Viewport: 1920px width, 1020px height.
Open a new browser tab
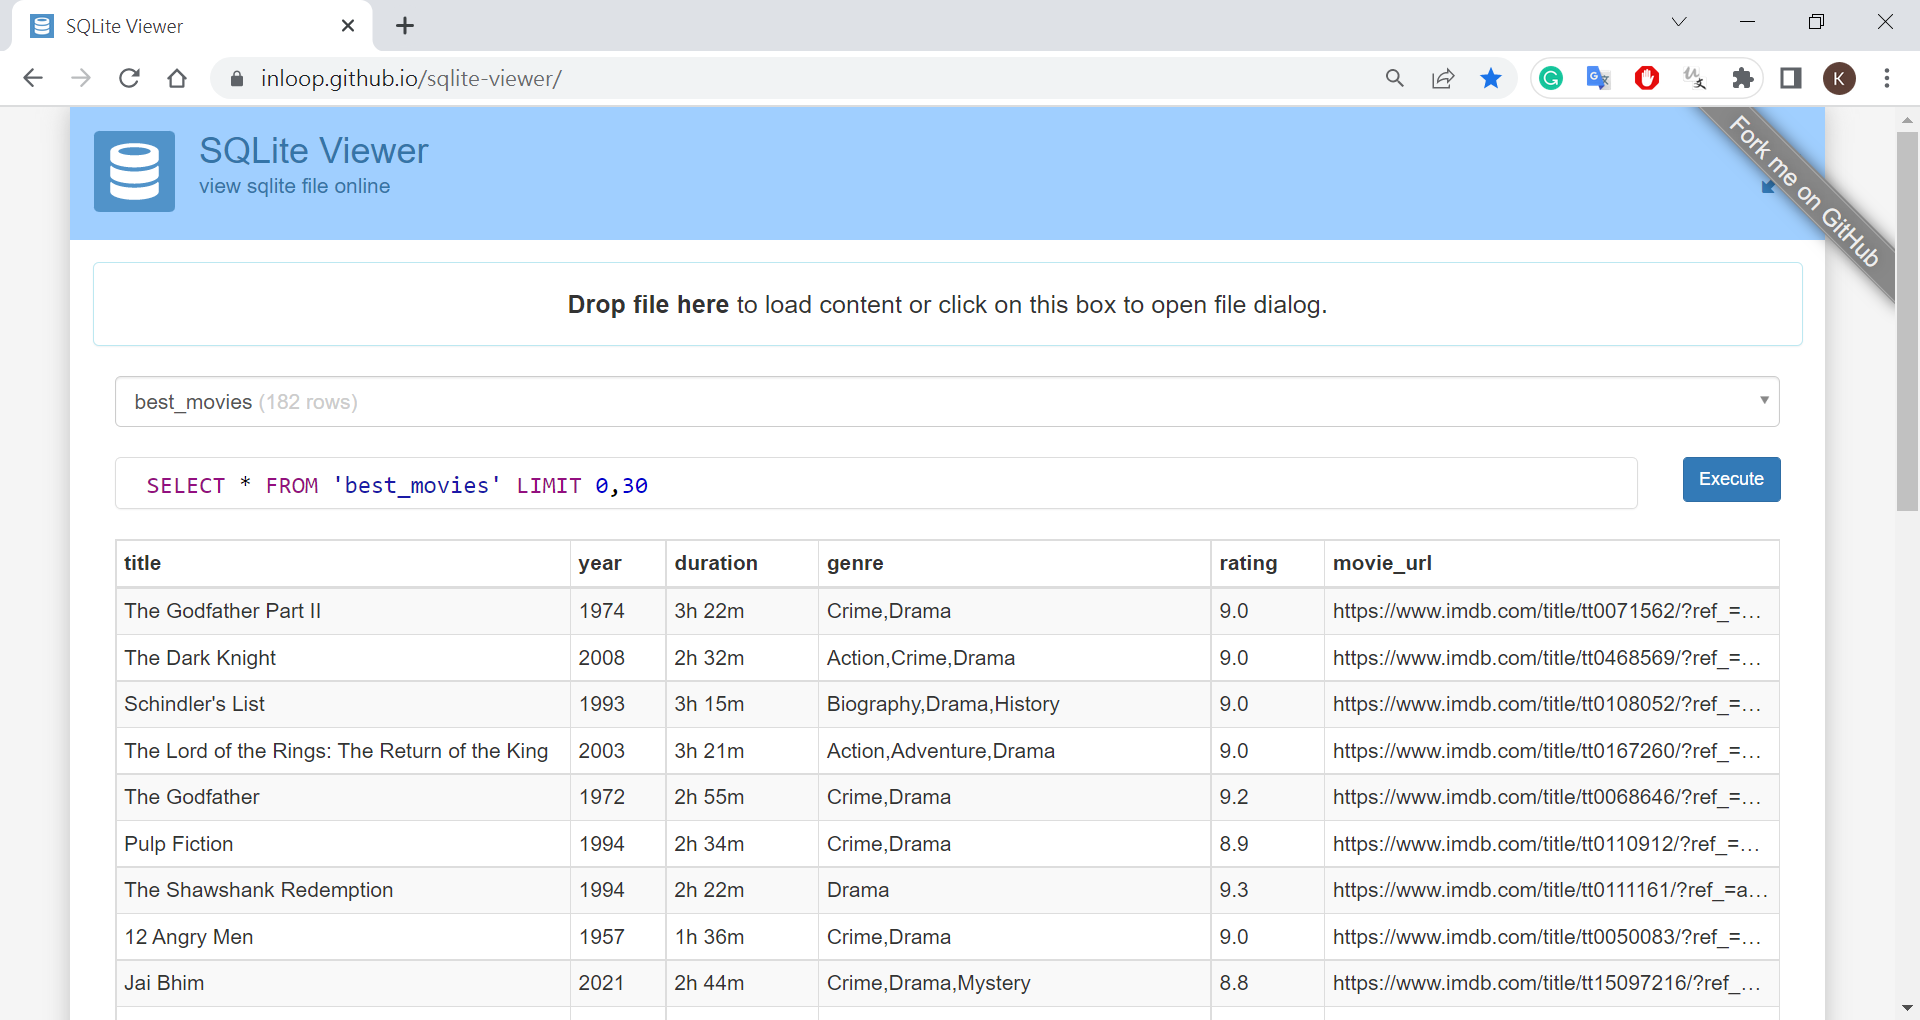[x=405, y=26]
